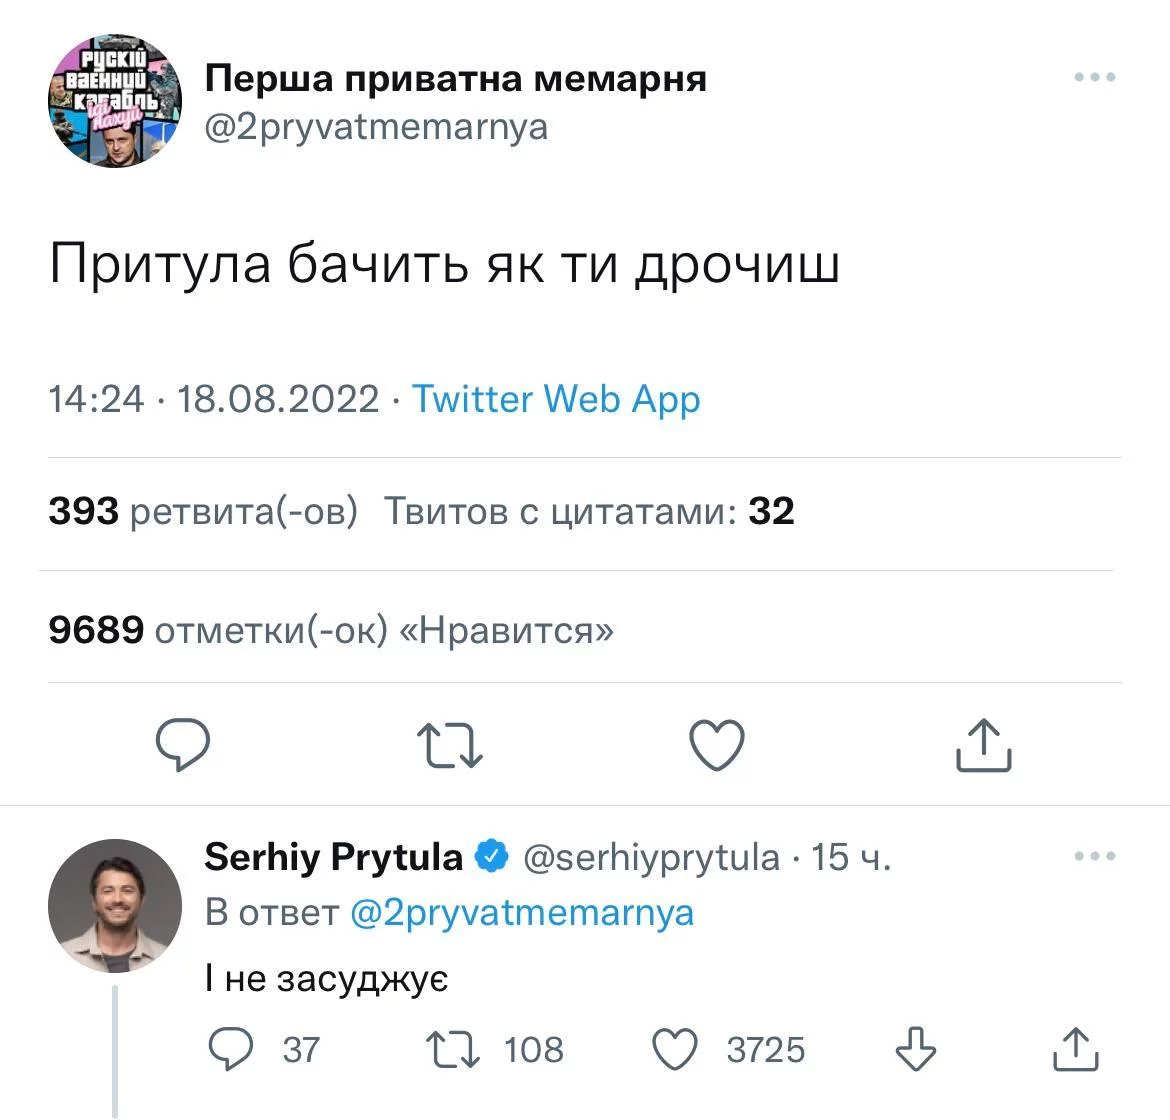Screen dimensions: 1170x1120
Task: Reply to Serhiy Prytula's comment
Action: (x=231, y=1049)
